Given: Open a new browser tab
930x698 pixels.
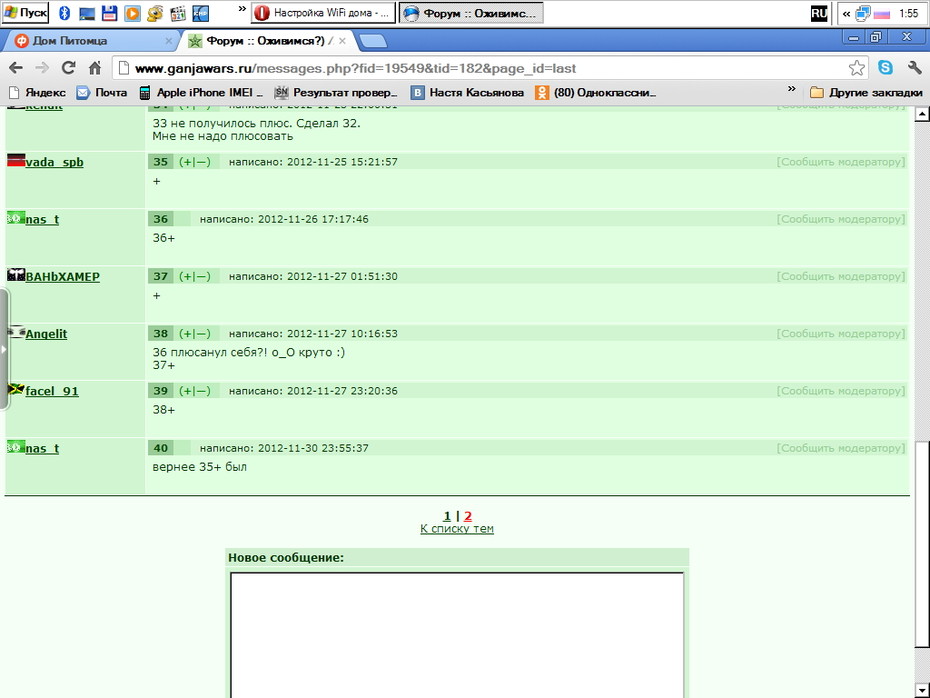Looking at the screenshot, I should pyautogui.click(x=373, y=41).
